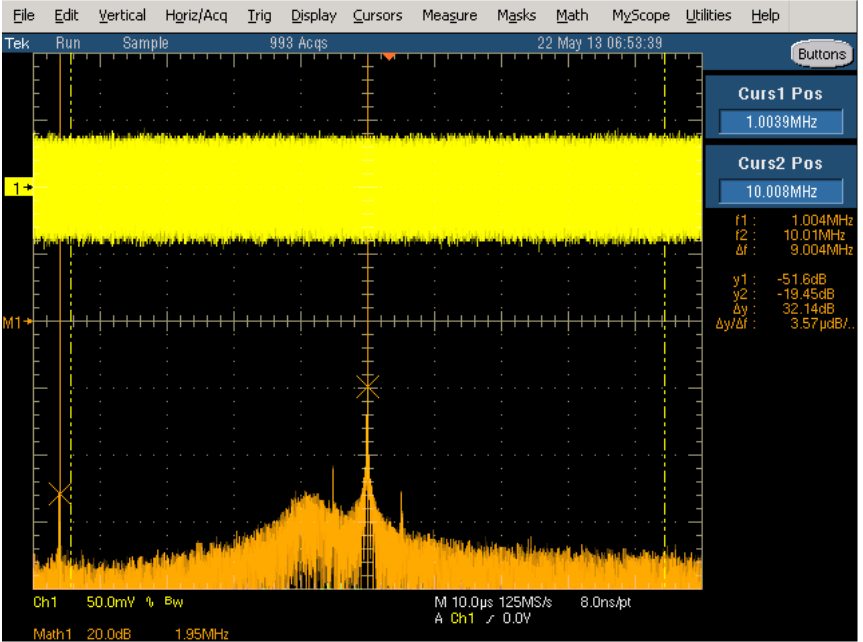
Task: Click the Buttons button
Action: click(822, 54)
